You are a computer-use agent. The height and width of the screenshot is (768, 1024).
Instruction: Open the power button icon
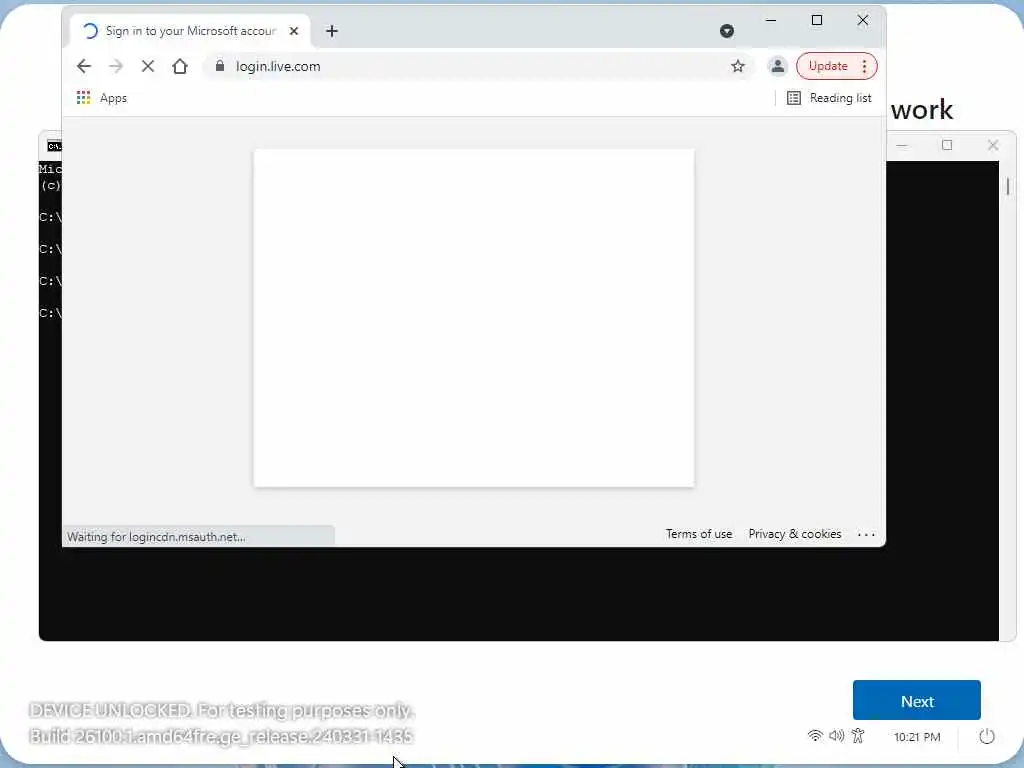click(x=987, y=737)
